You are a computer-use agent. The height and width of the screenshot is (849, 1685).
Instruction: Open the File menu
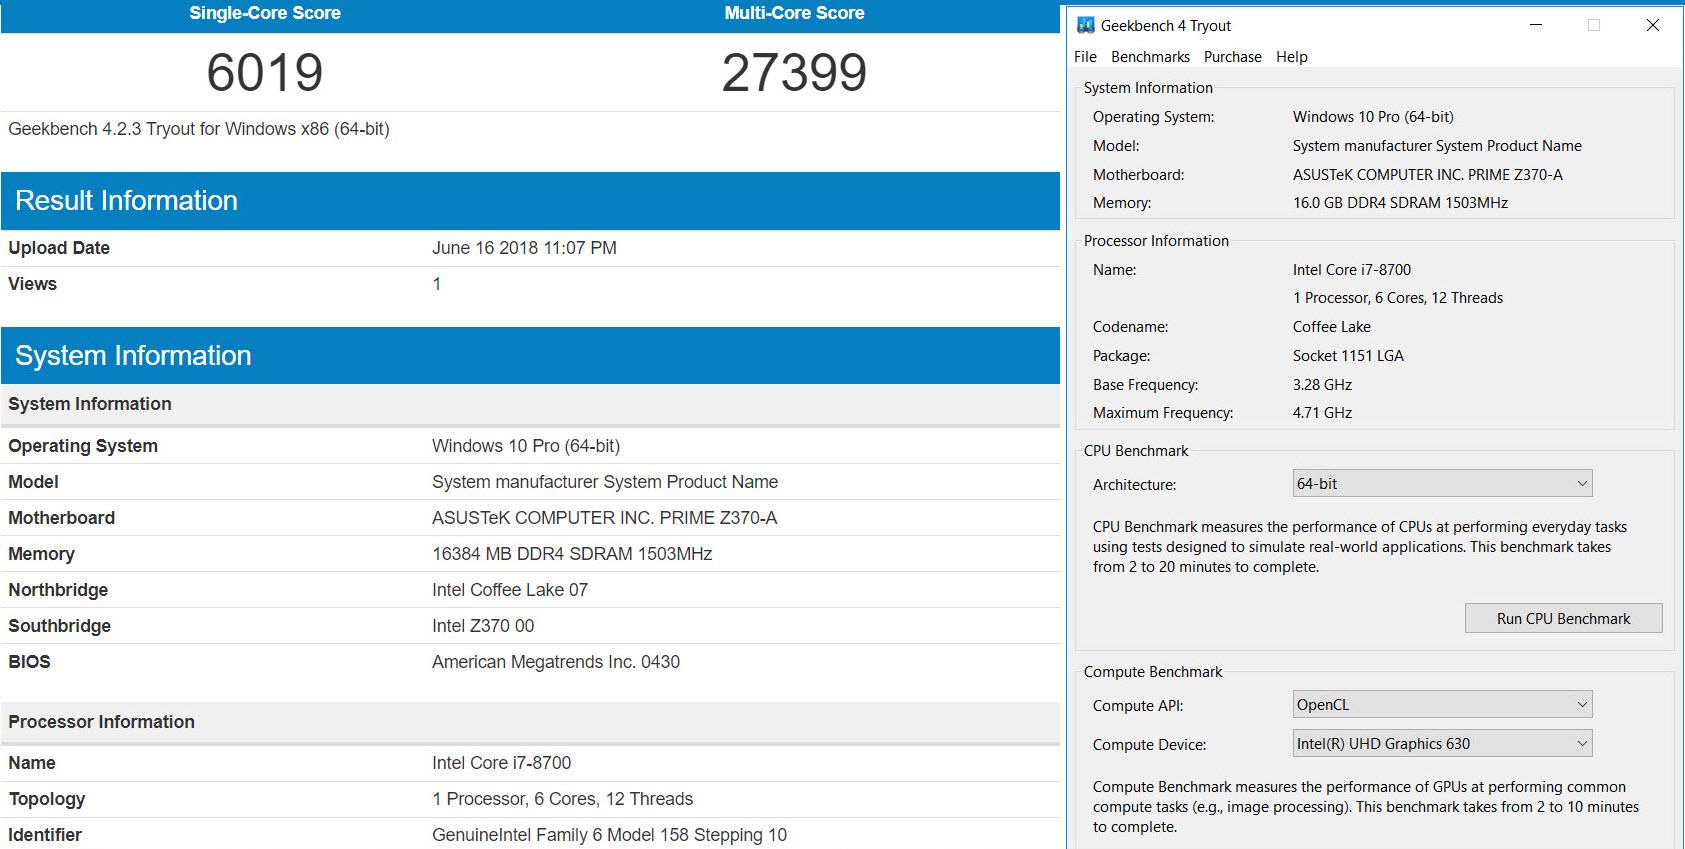coord(1085,57)
